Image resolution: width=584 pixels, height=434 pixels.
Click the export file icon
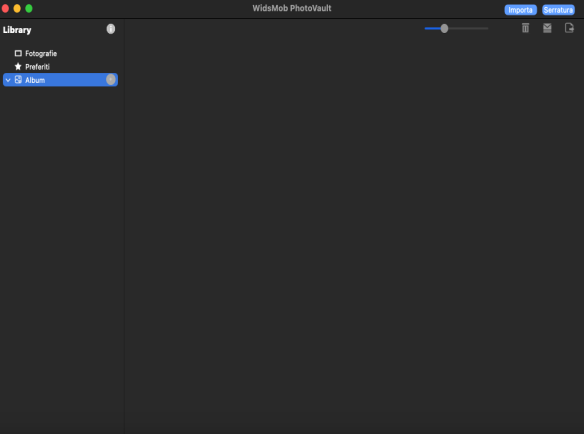tap(569, 28)
